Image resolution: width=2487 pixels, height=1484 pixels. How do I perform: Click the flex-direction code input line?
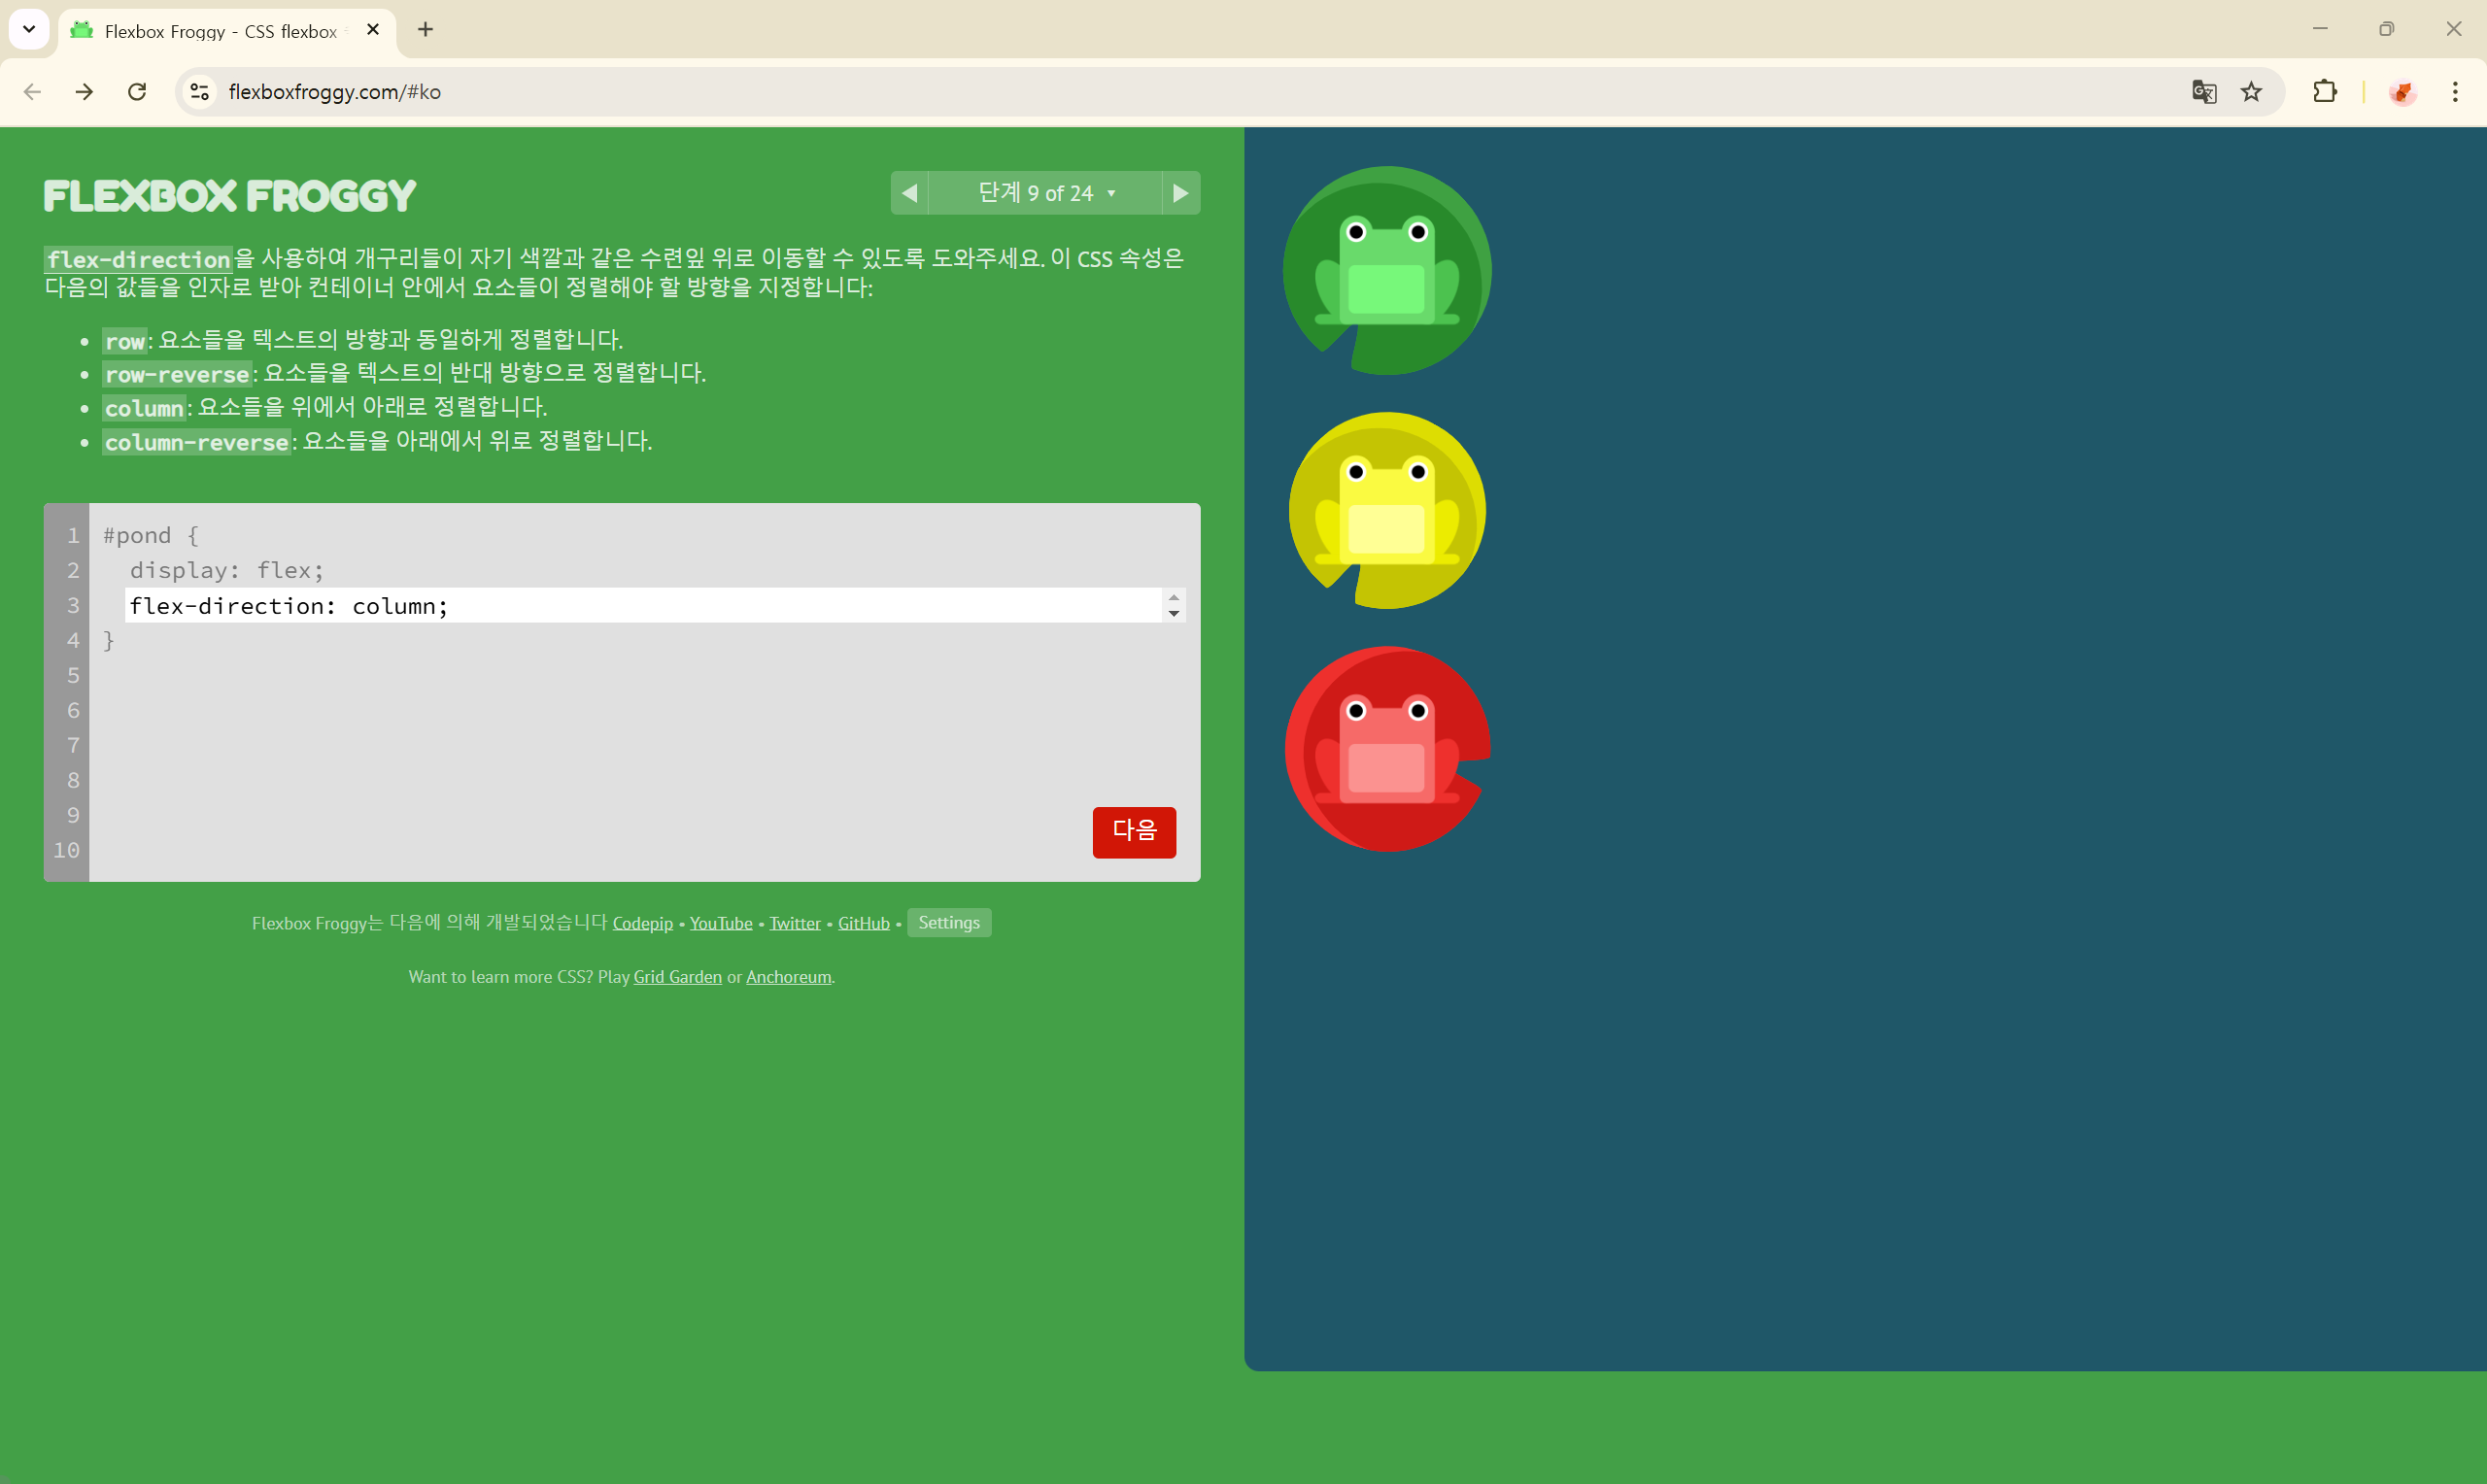pos(640,606)
